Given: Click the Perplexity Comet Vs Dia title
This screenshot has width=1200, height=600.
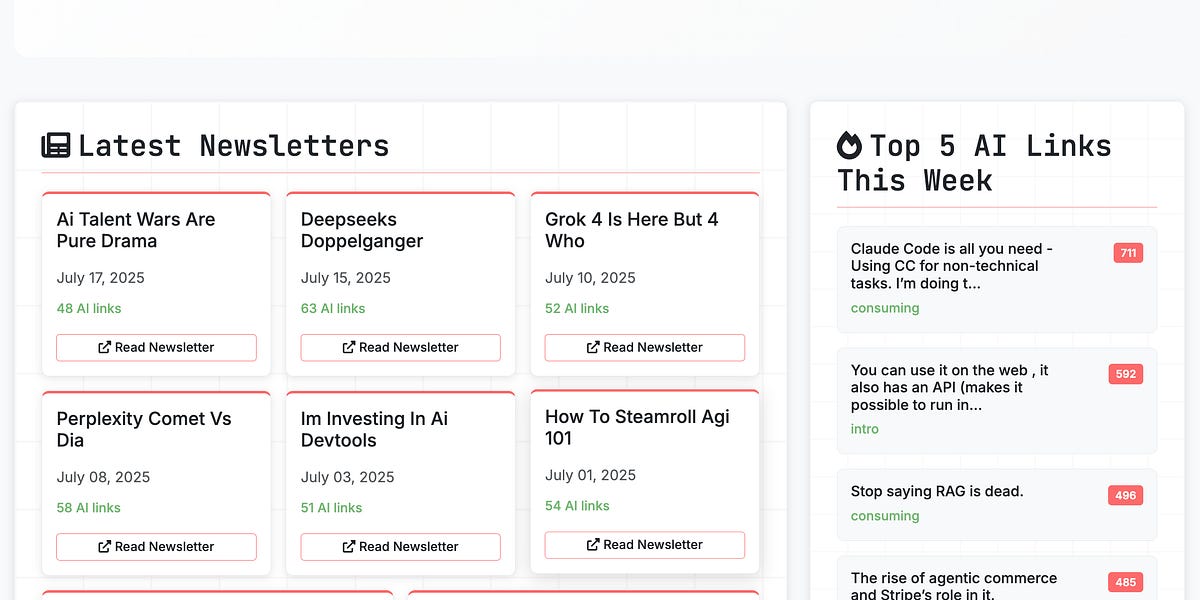Looking at the screenshot, I should click(x=144, y=429).
